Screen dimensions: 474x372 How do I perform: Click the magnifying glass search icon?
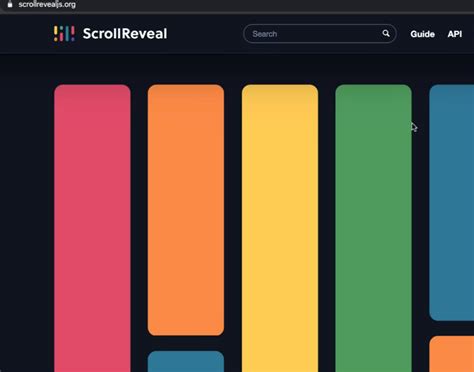pos(386,33)
